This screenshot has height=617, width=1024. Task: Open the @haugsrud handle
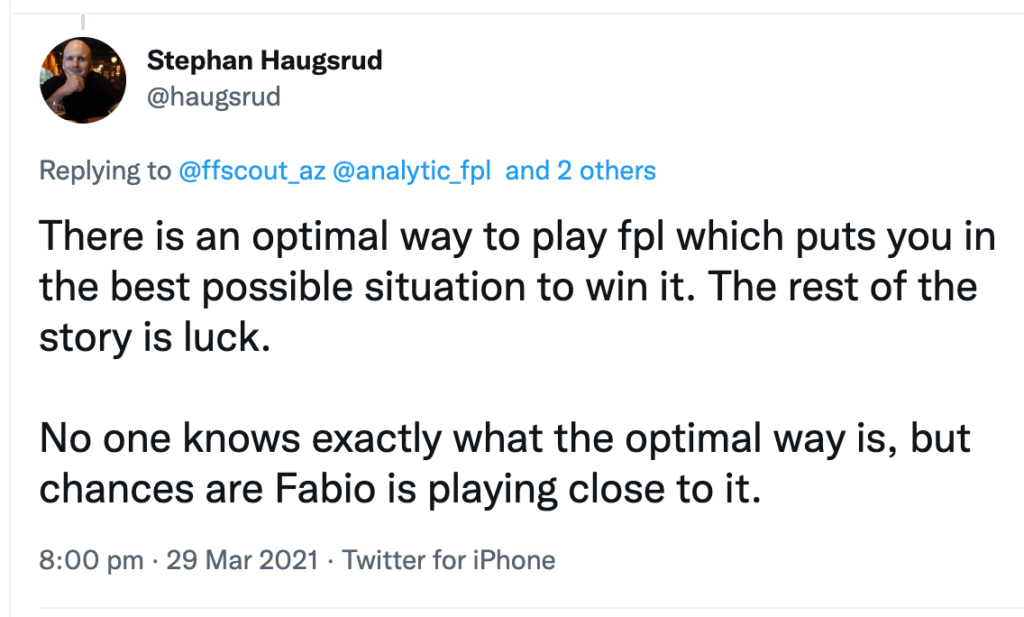[214, 97]
